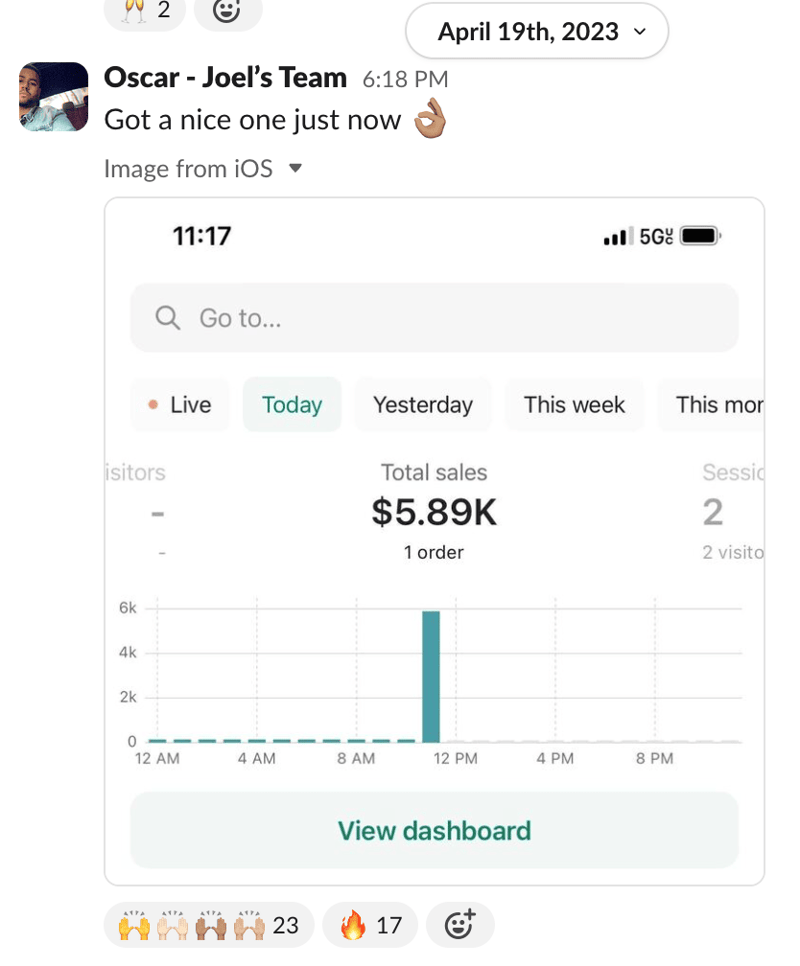Click the sales bar near 12 PM
This screenshot has height=966, width=800.
point(431,676)
